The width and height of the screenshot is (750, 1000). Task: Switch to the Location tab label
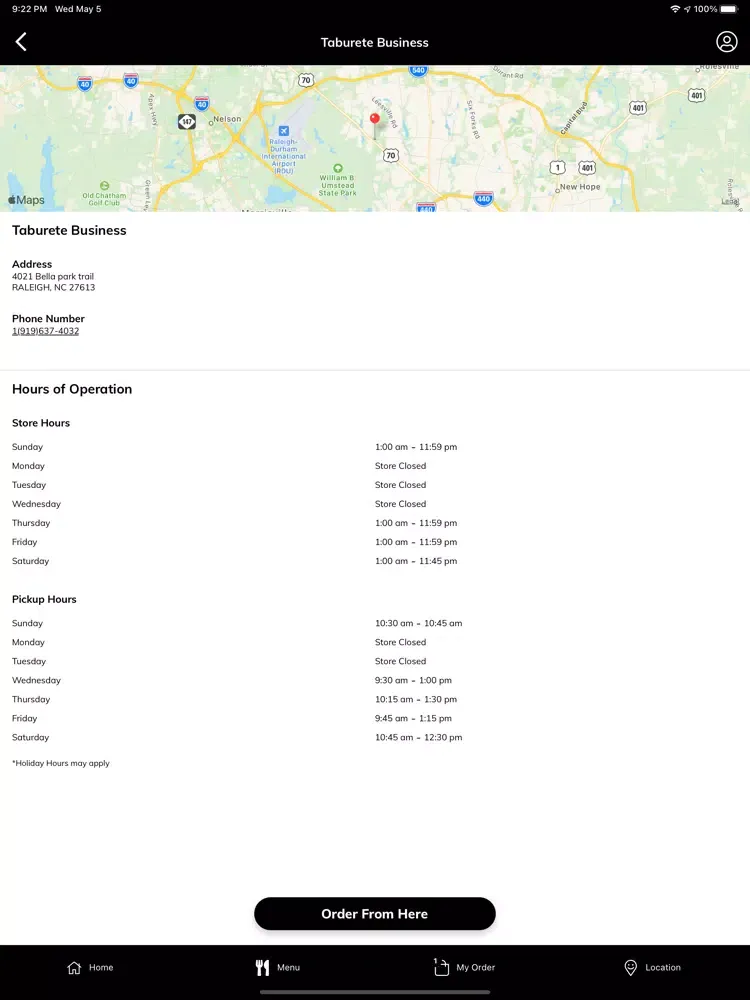(663, 967)
